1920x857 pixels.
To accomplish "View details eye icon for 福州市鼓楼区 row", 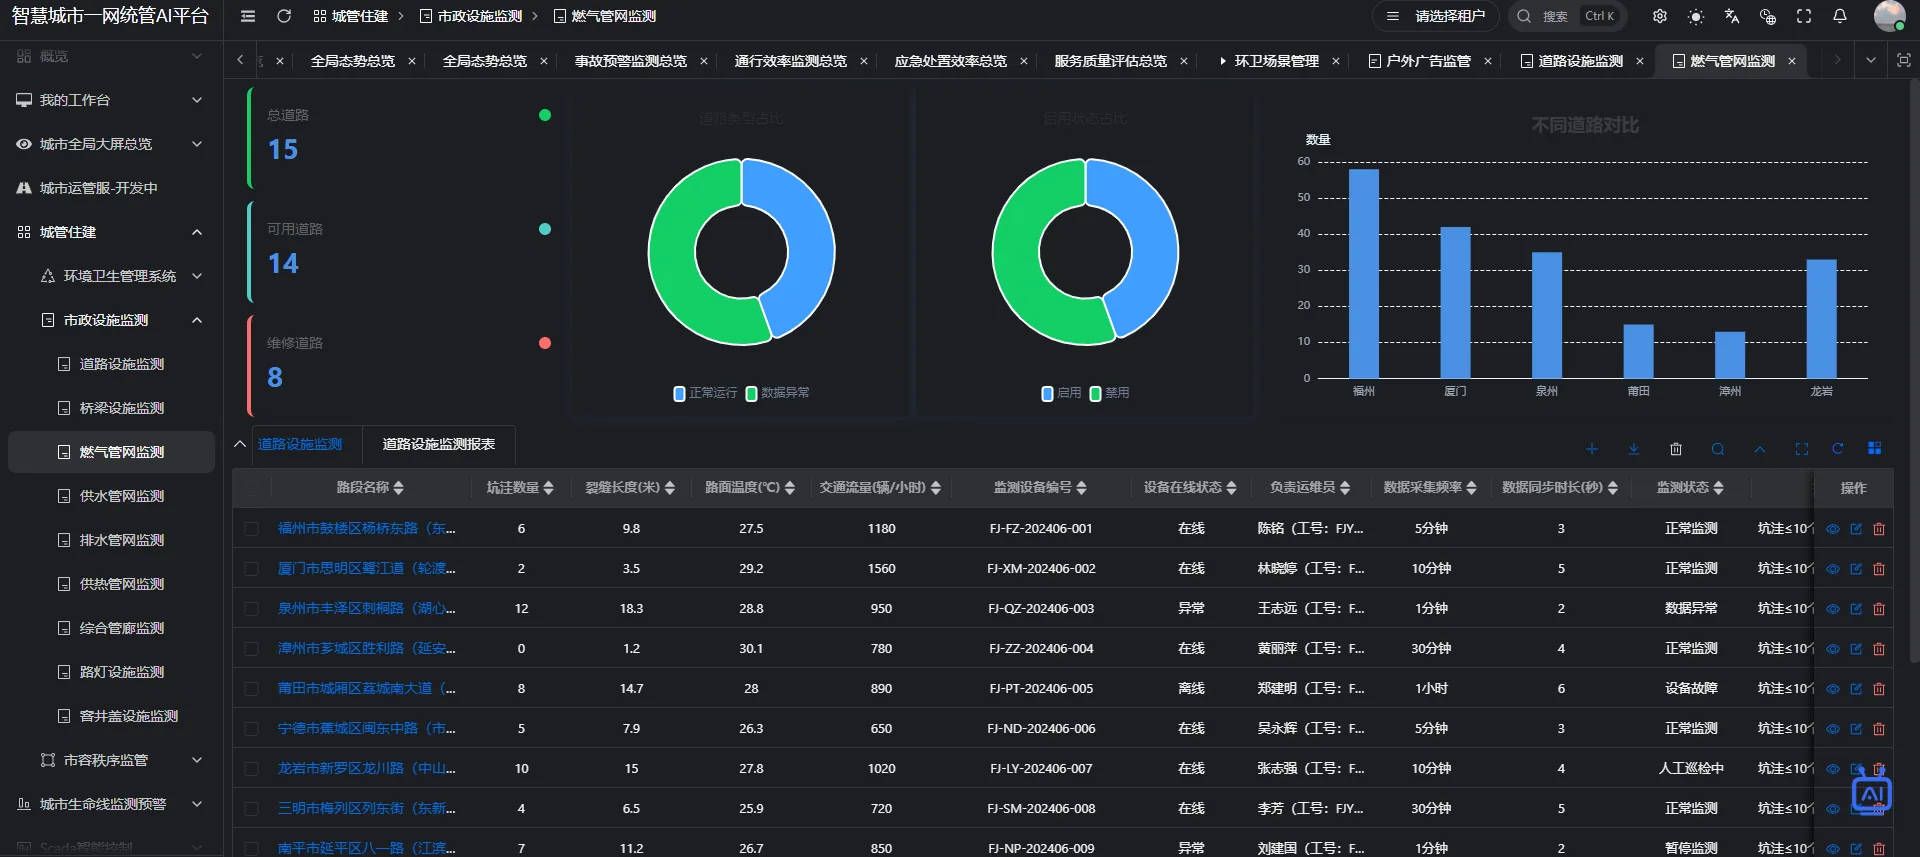I will pyautogui.click(x=1833, y=529).
